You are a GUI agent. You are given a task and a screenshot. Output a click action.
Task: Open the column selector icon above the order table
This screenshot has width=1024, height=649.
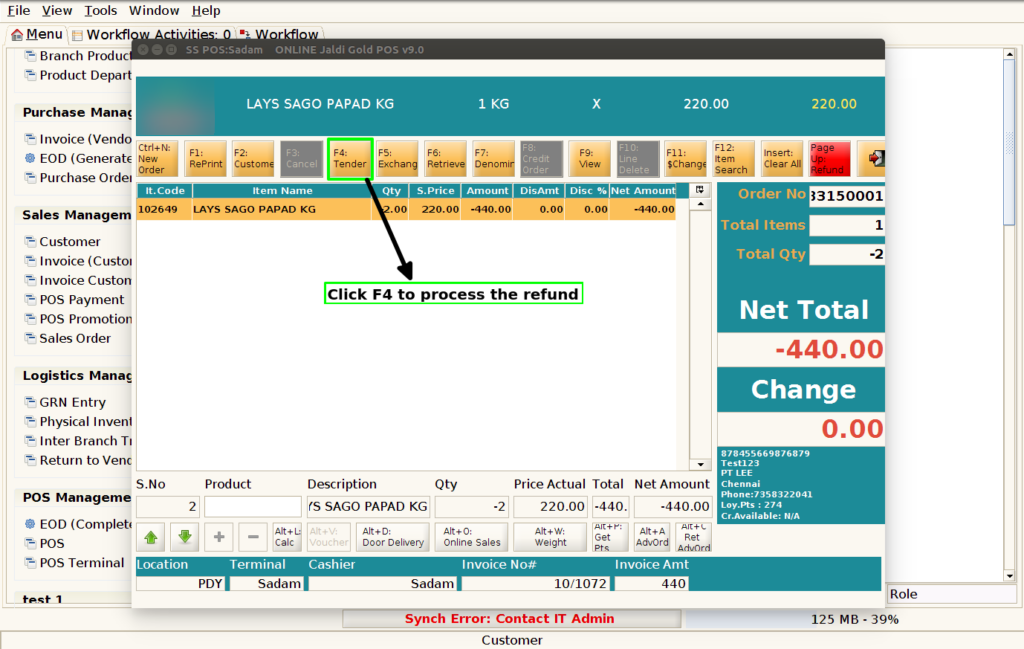coord(699,190)
